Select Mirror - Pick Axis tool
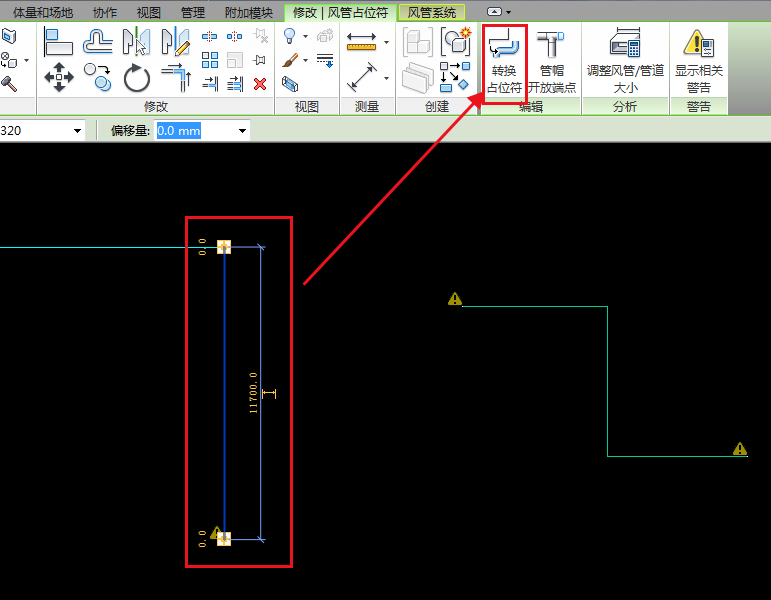 (x=136, y=42)
